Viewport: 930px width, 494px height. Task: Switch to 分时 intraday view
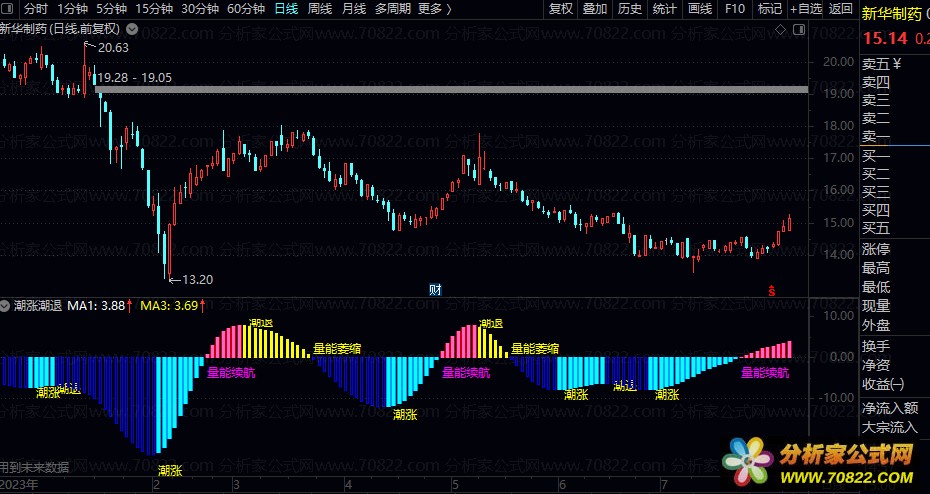click(x=36, y=8)
